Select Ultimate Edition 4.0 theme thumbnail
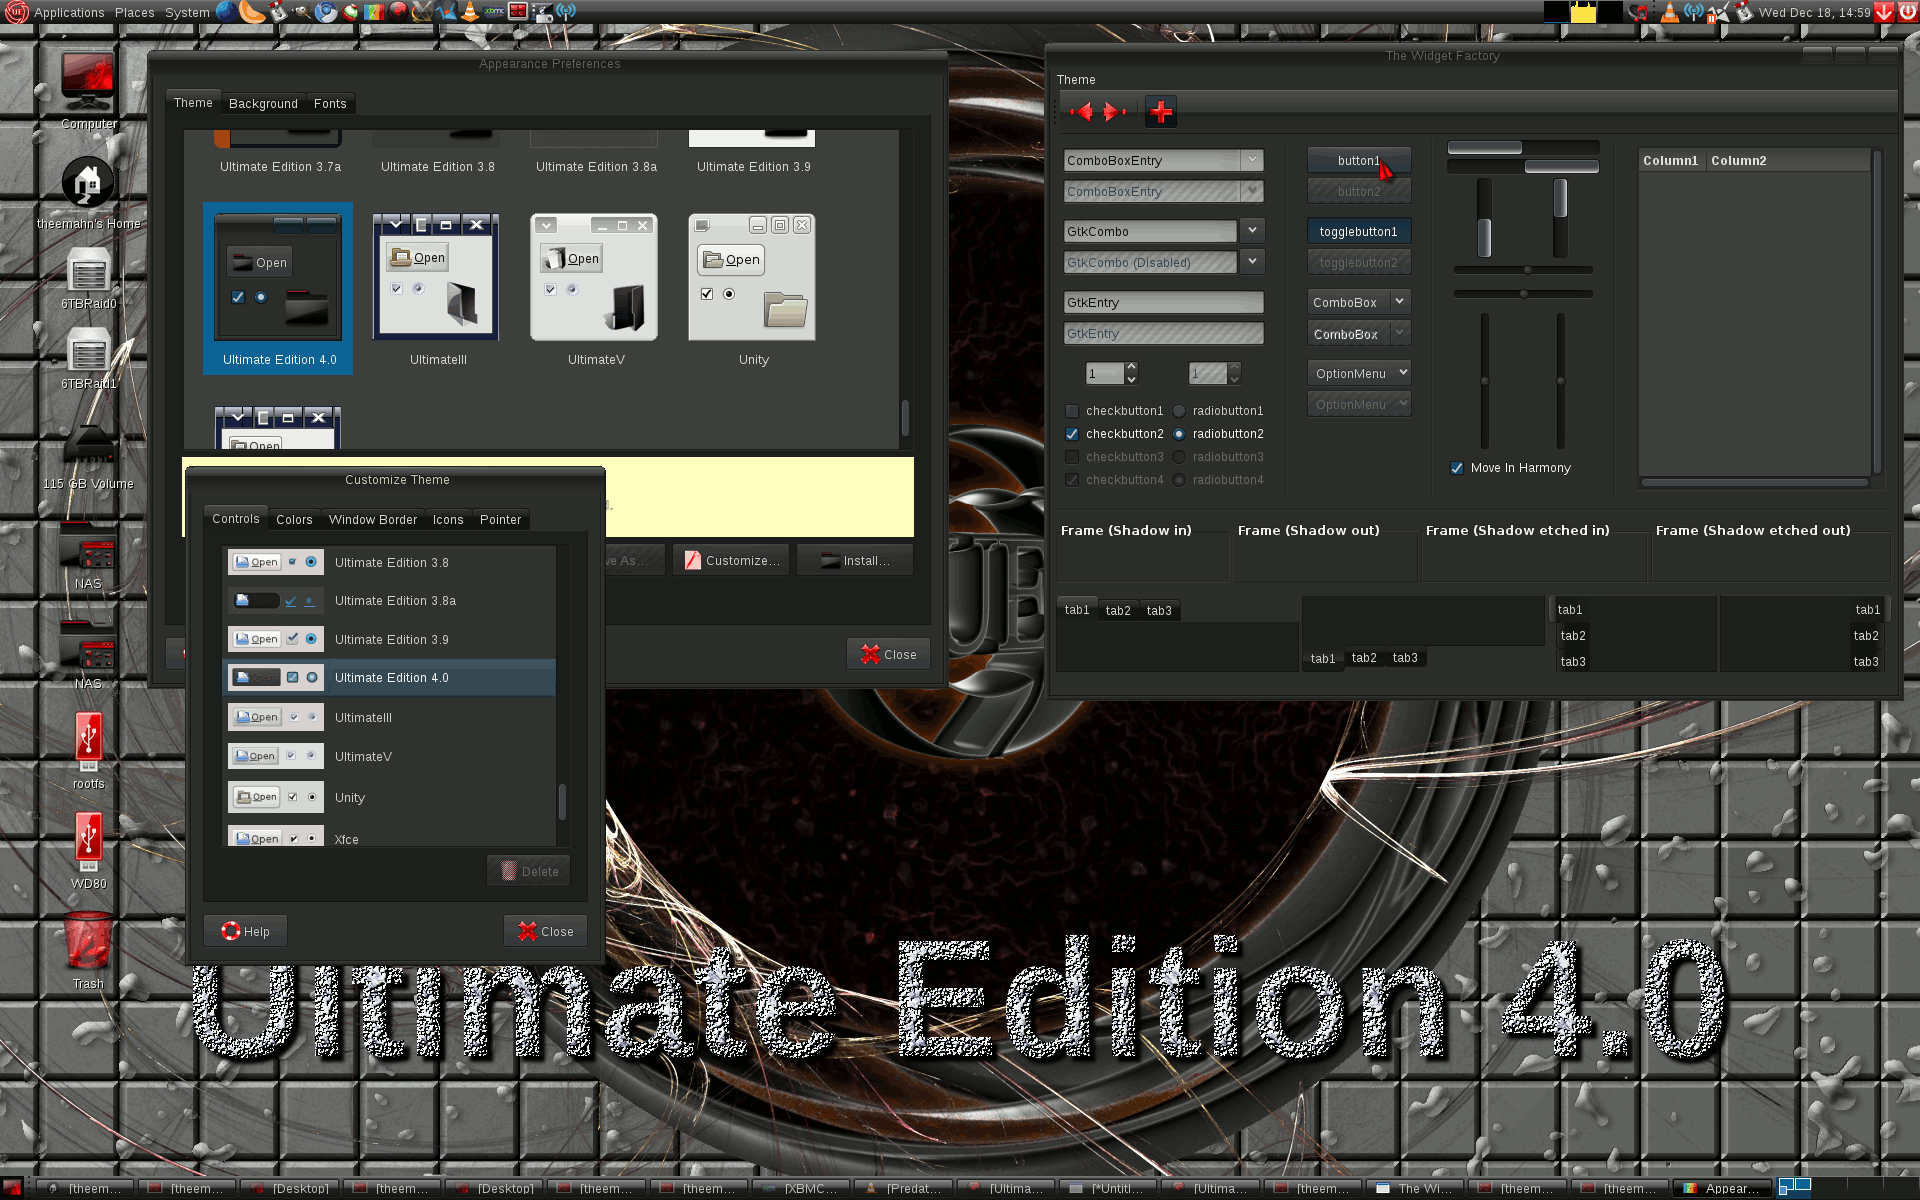The height and width of the screenshot is (1200, 1920). coord(278,289)
